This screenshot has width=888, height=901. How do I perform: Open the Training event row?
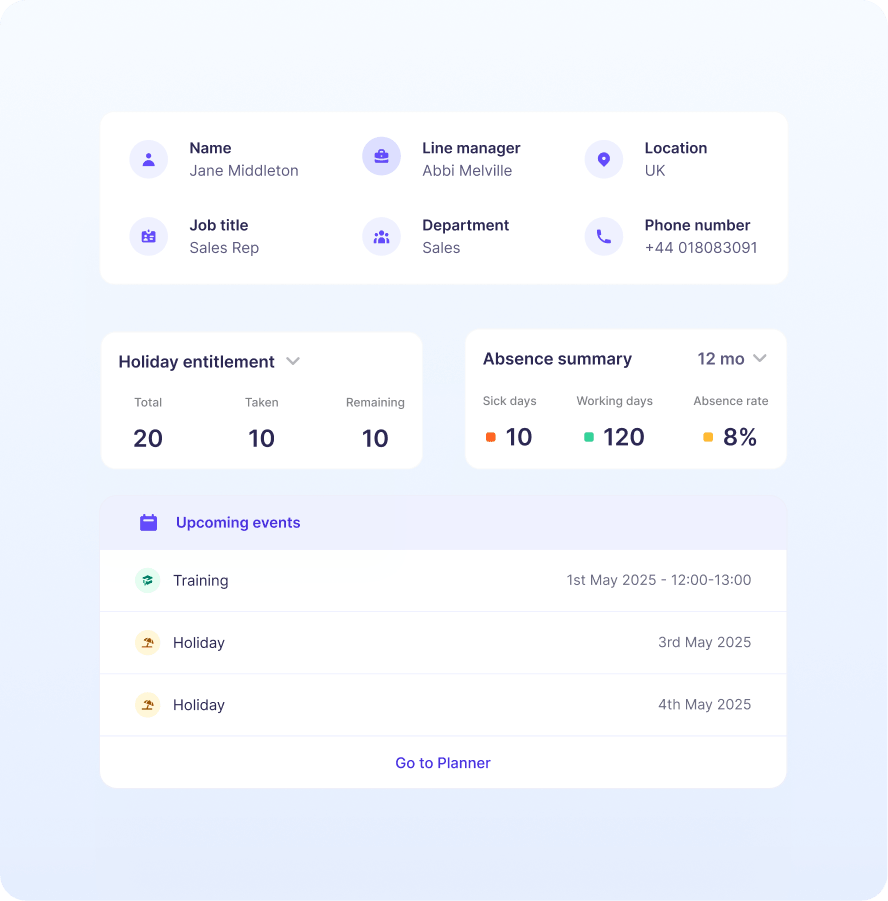(x=443, y=580)
